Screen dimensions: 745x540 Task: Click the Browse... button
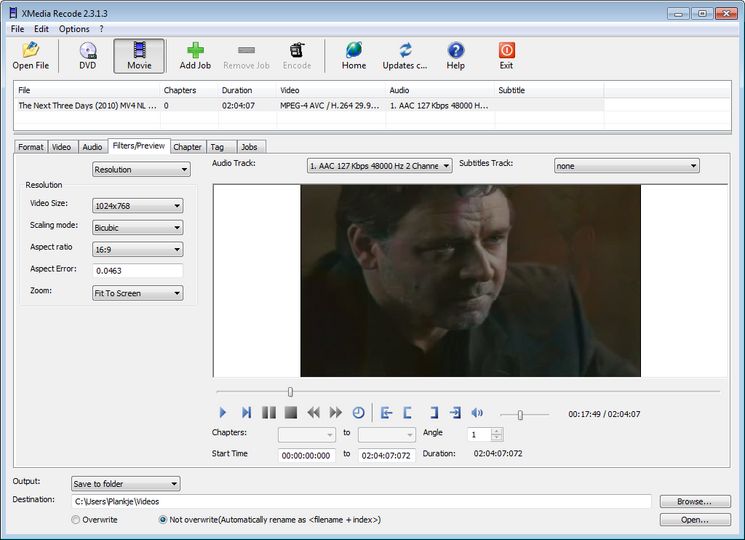694,501
